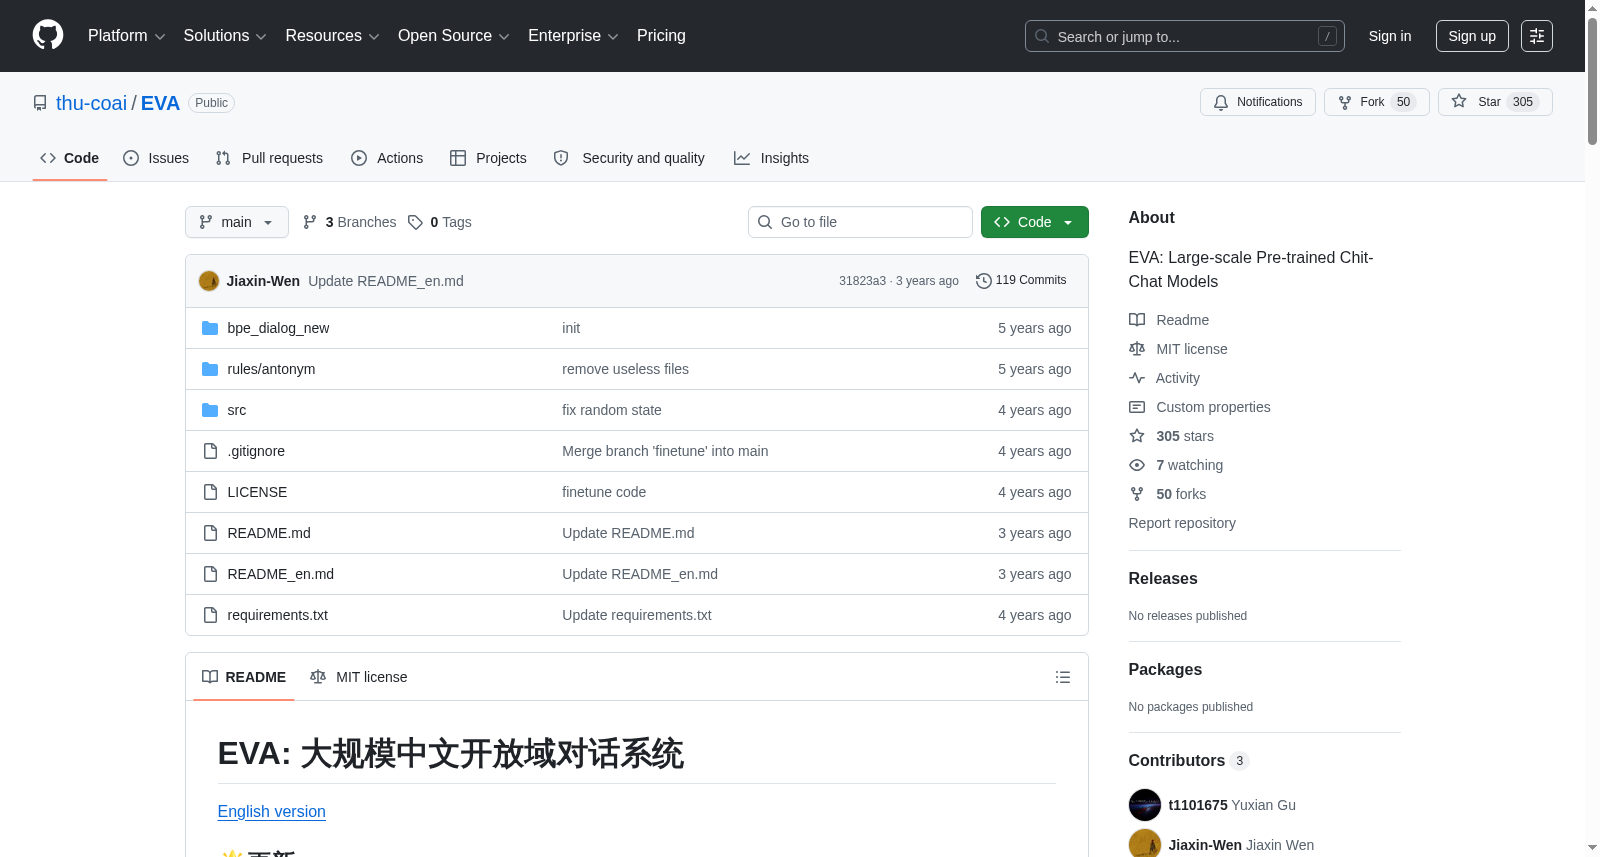Open the Security and quality tab
This screenshot has width=1600, height=857.
(629, 158)
